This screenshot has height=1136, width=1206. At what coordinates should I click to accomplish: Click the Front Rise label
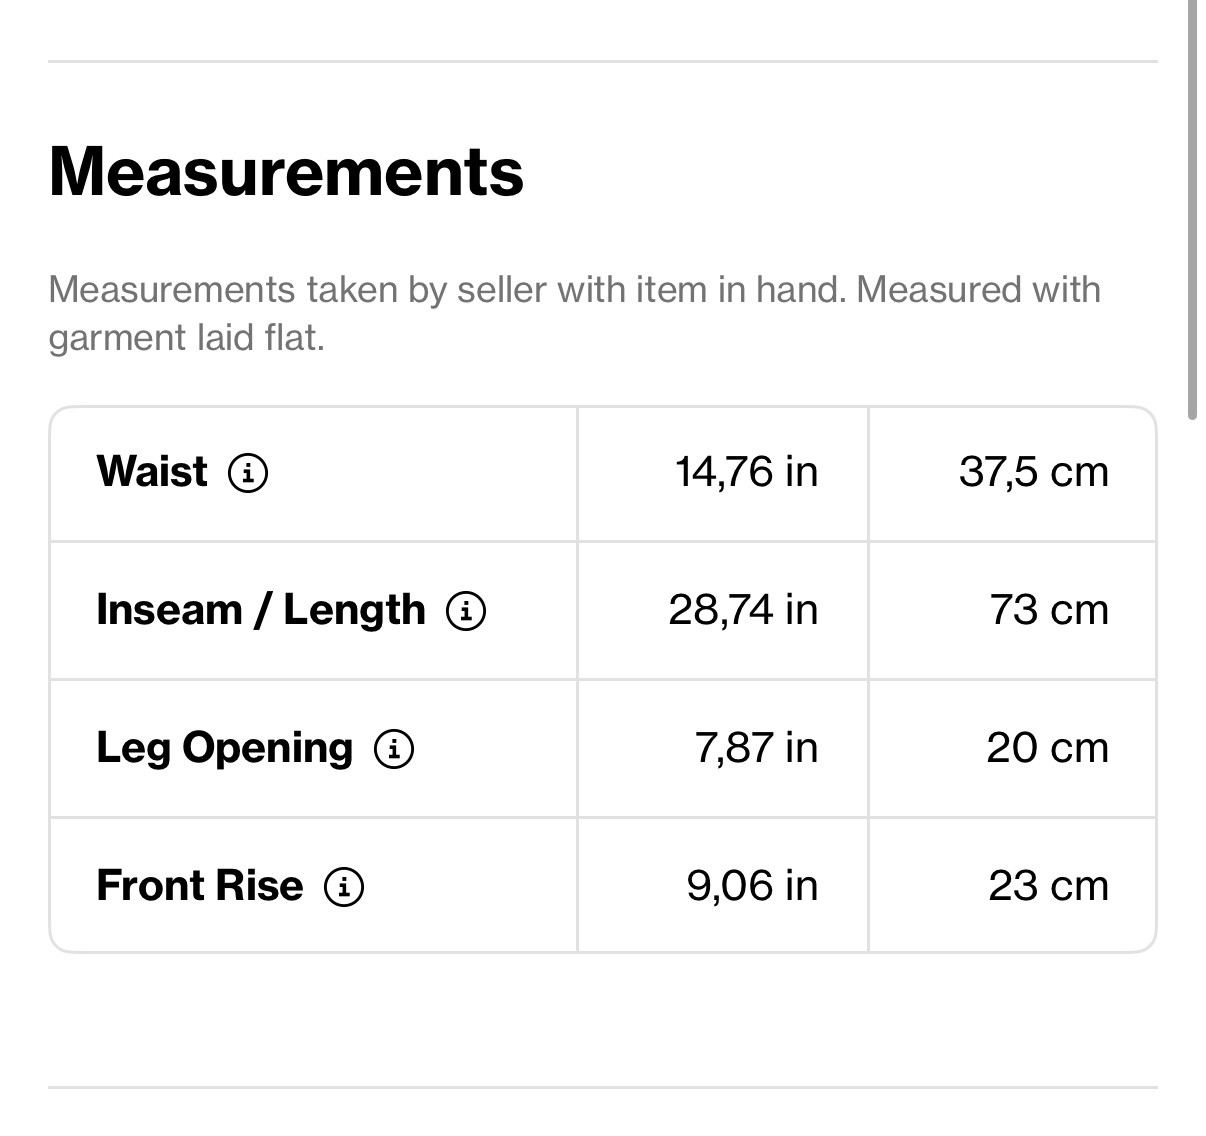[x=199, y=886]
